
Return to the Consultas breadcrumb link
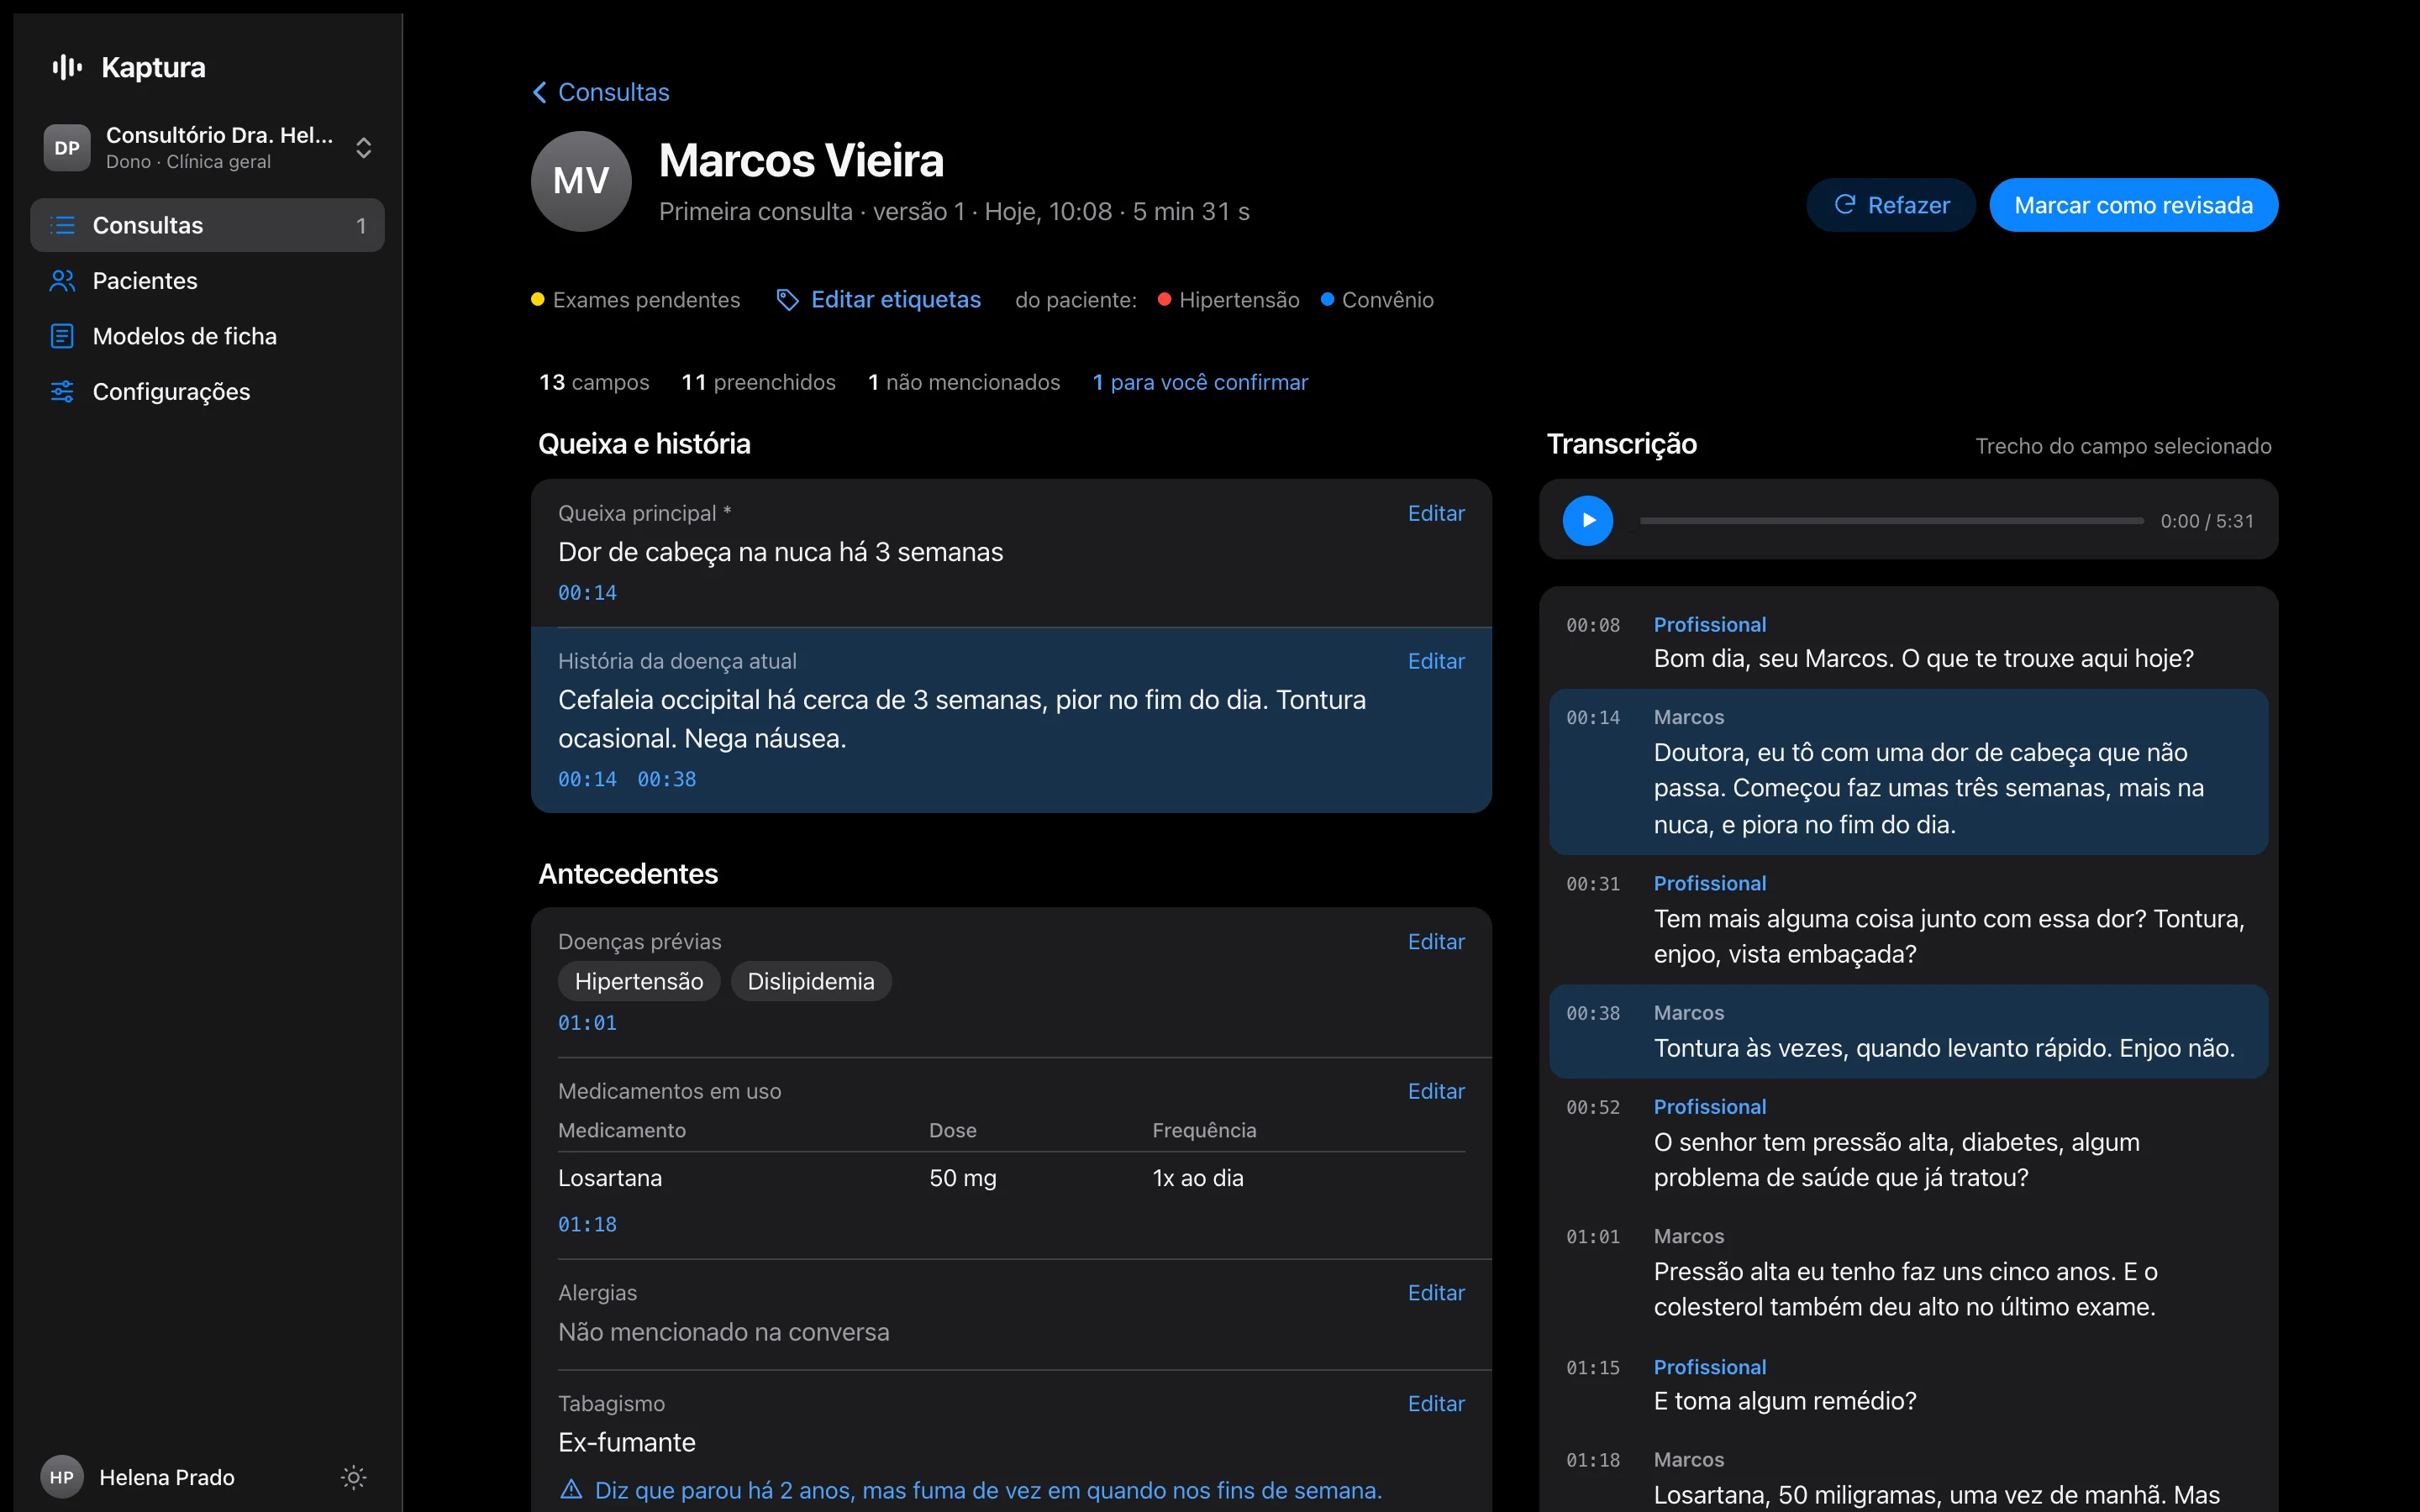click(613, 92)
